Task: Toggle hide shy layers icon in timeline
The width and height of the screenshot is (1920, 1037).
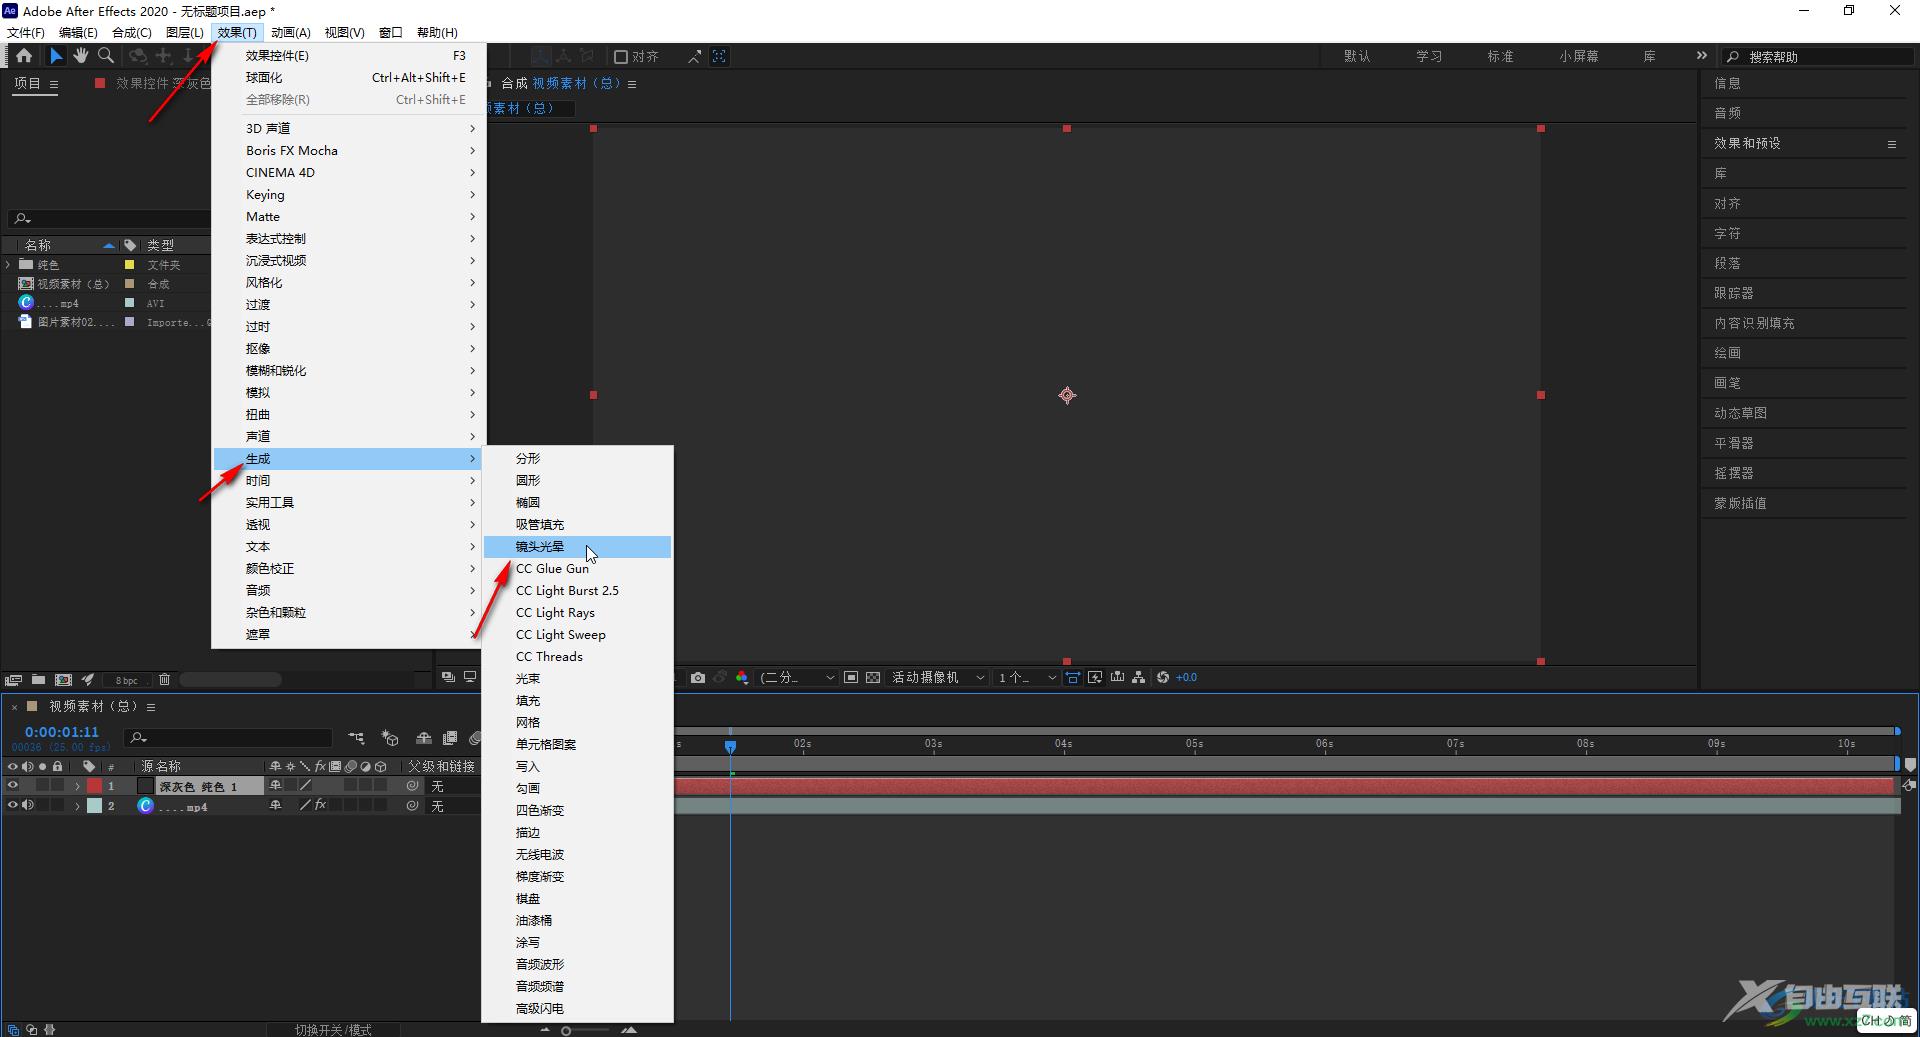Action: tap(424, 738)
